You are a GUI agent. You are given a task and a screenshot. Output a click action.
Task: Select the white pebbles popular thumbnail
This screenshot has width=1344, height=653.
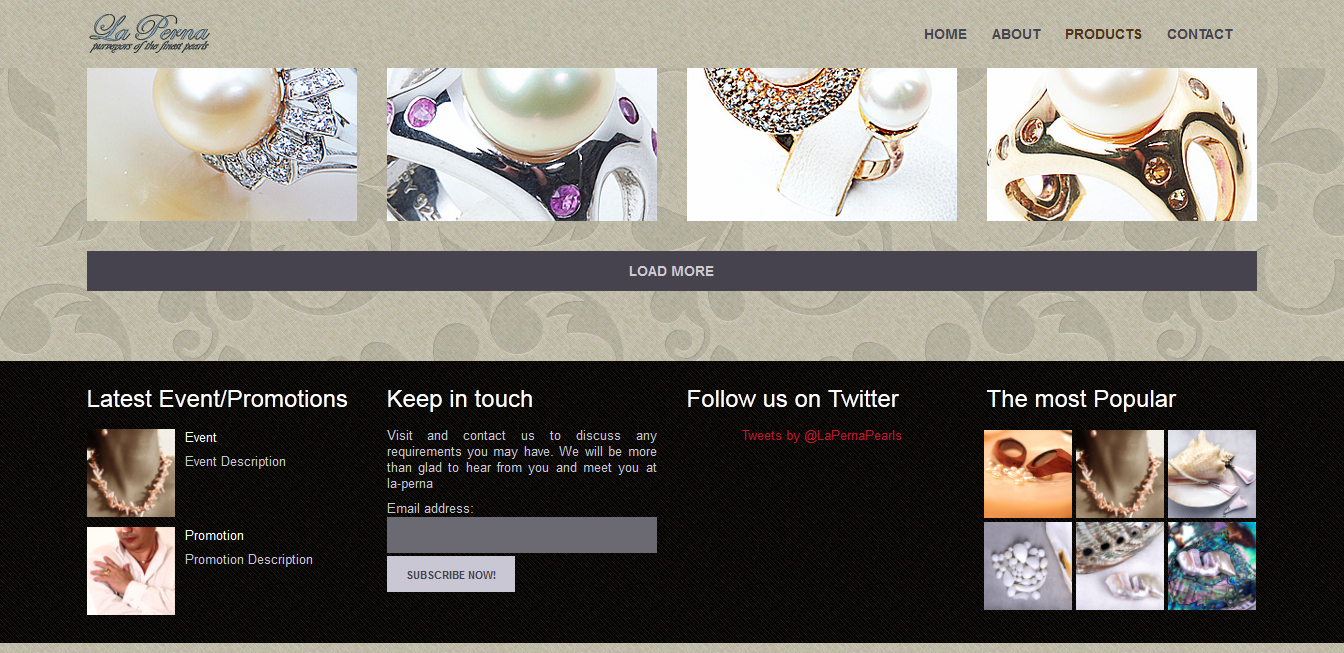click(x=1028, y=566)
